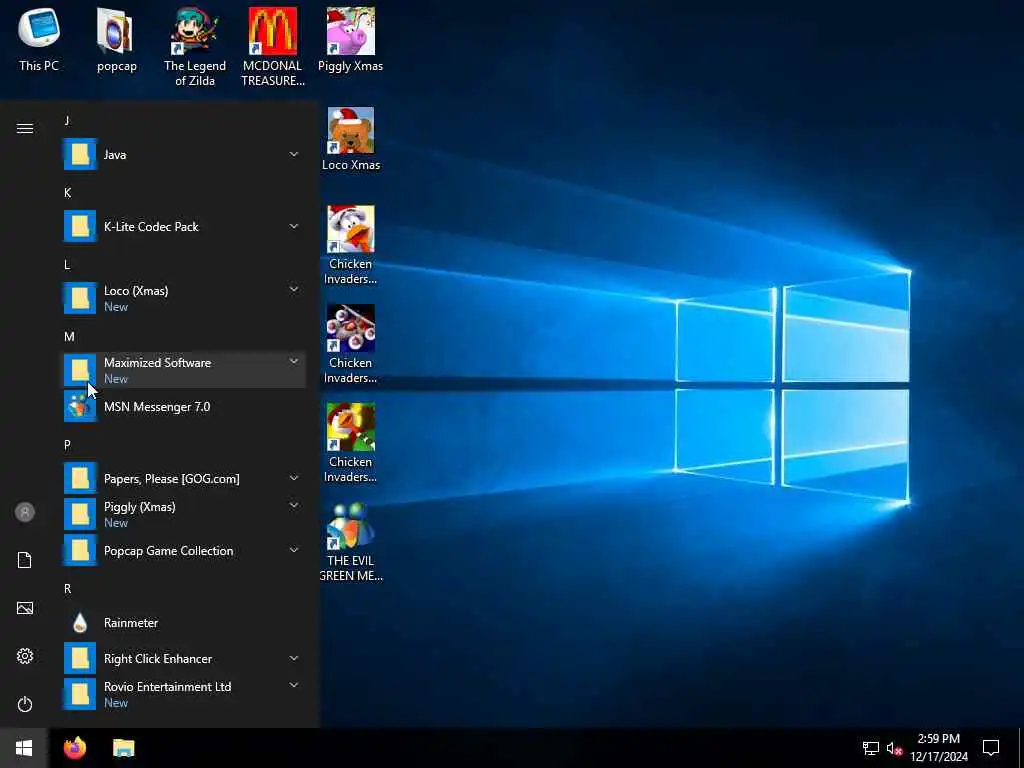Open the taskbar clock showing 2:59 PM
1024x768 pixels.
[x=939, y=748]
